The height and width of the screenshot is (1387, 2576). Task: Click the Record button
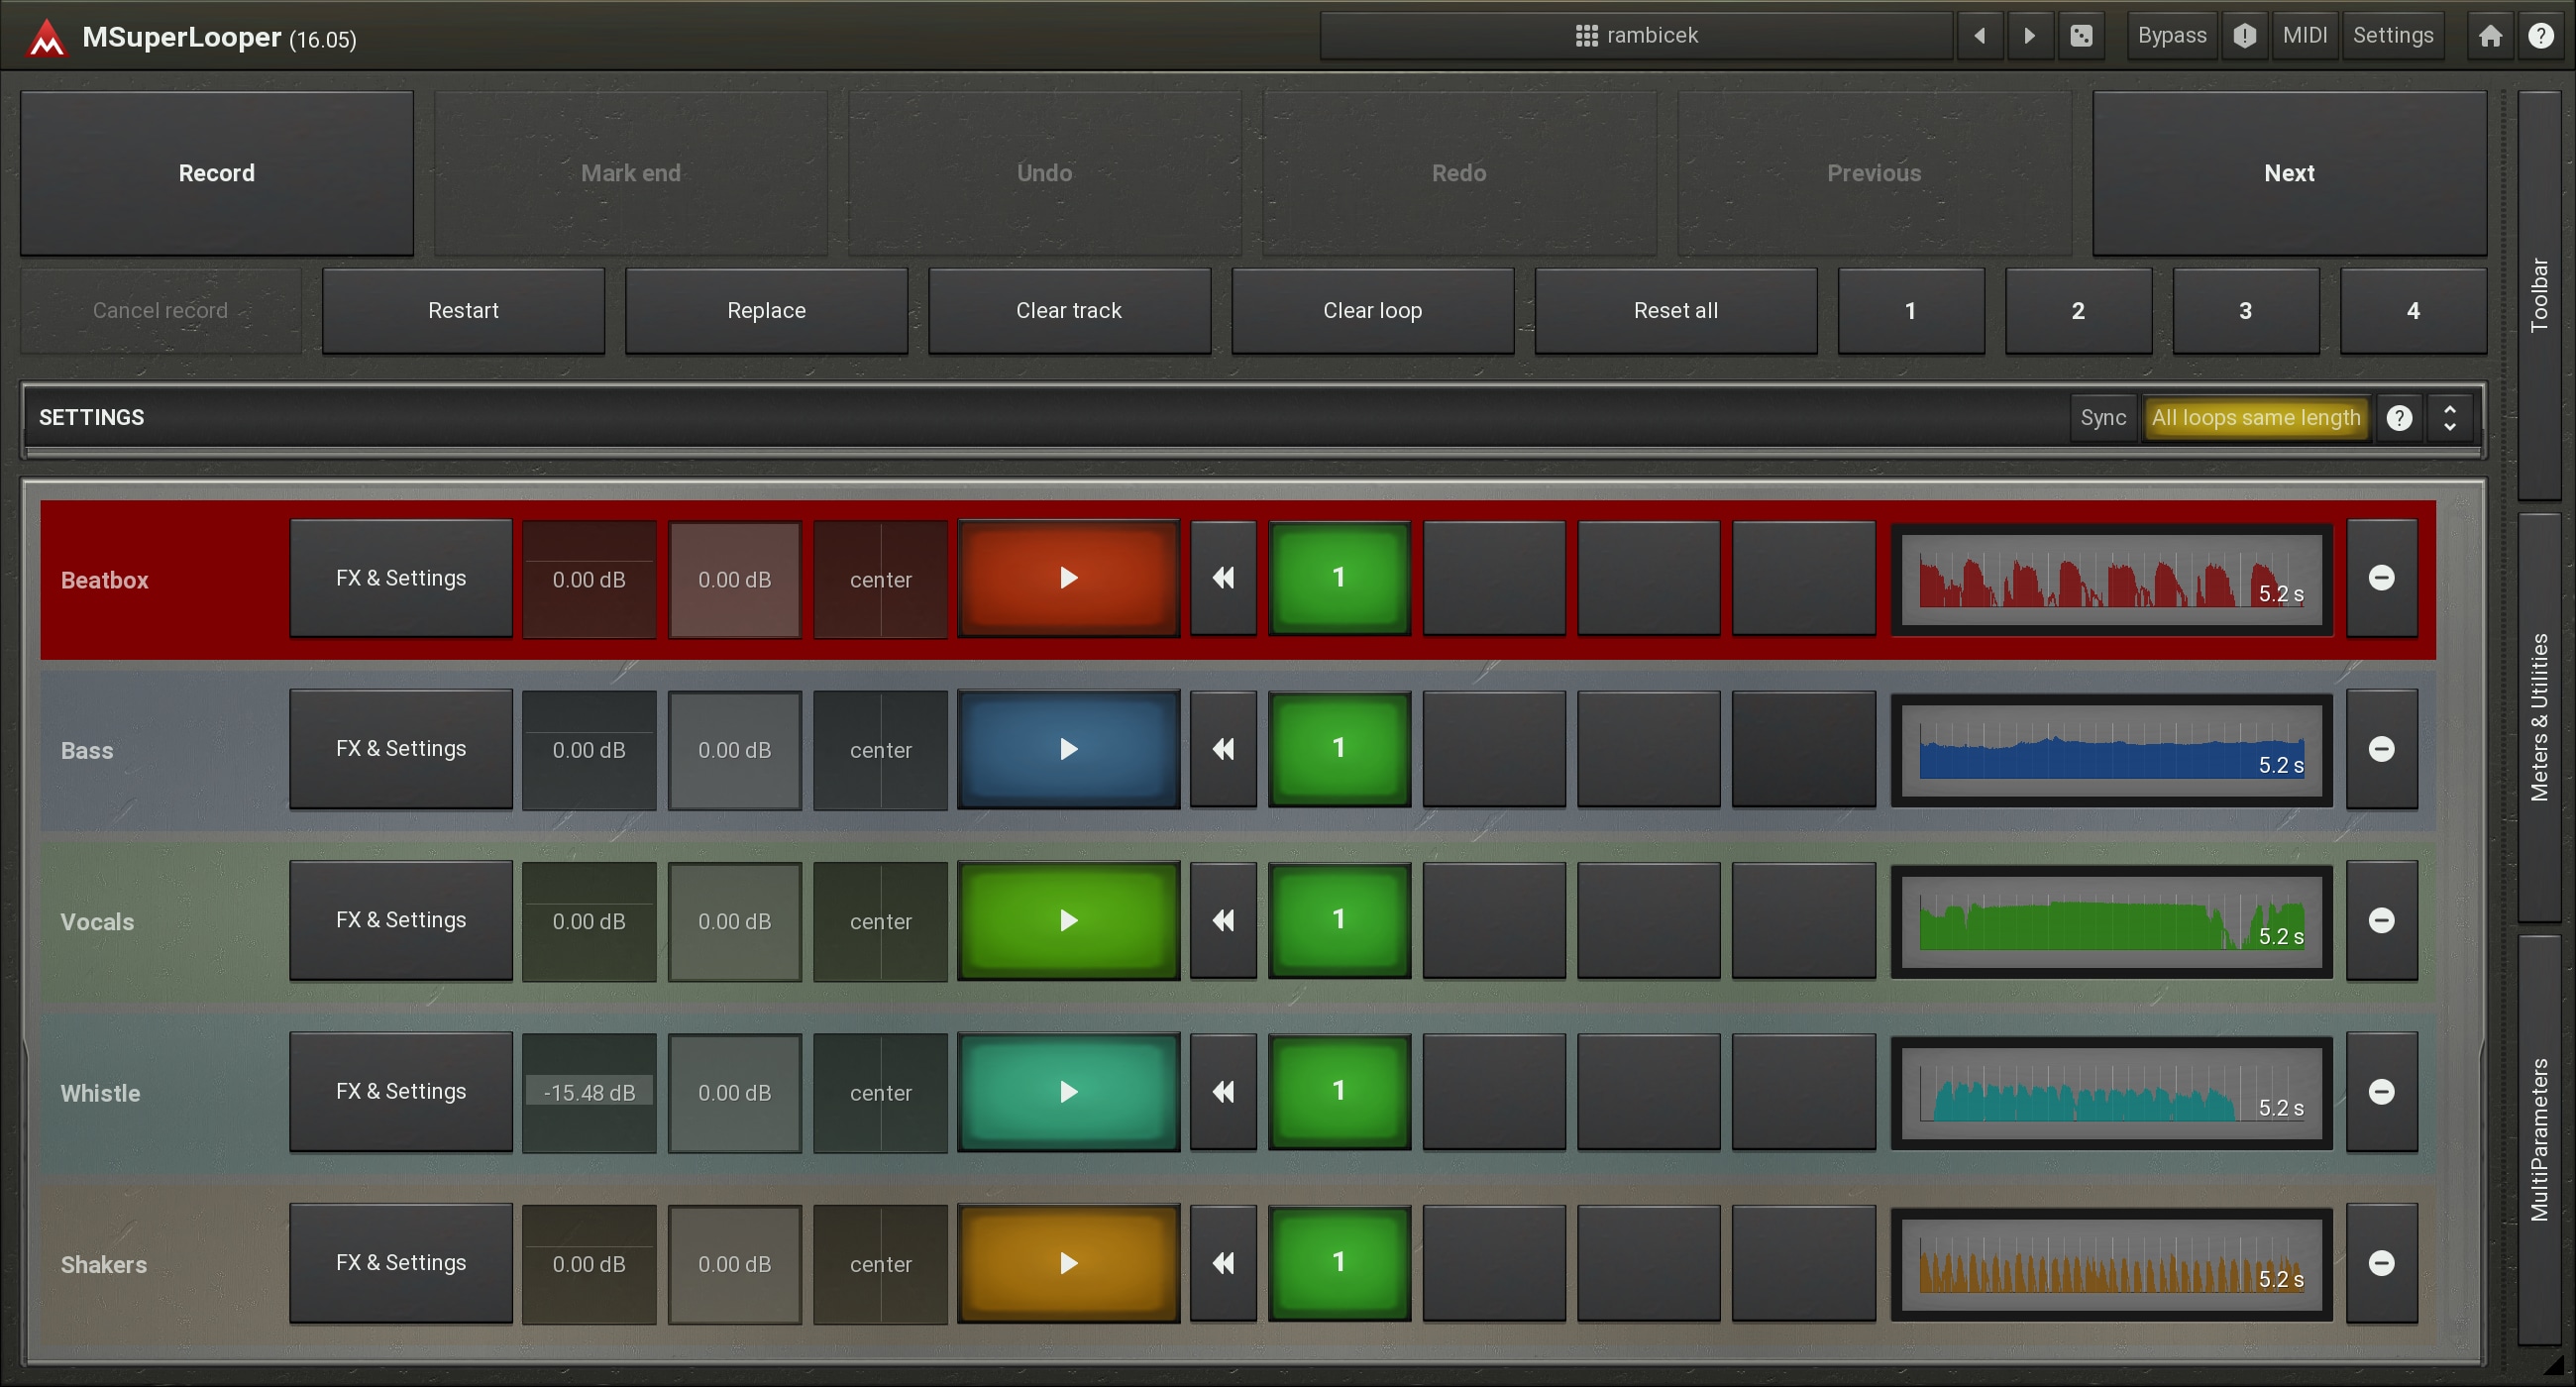(x=217, y=173)
